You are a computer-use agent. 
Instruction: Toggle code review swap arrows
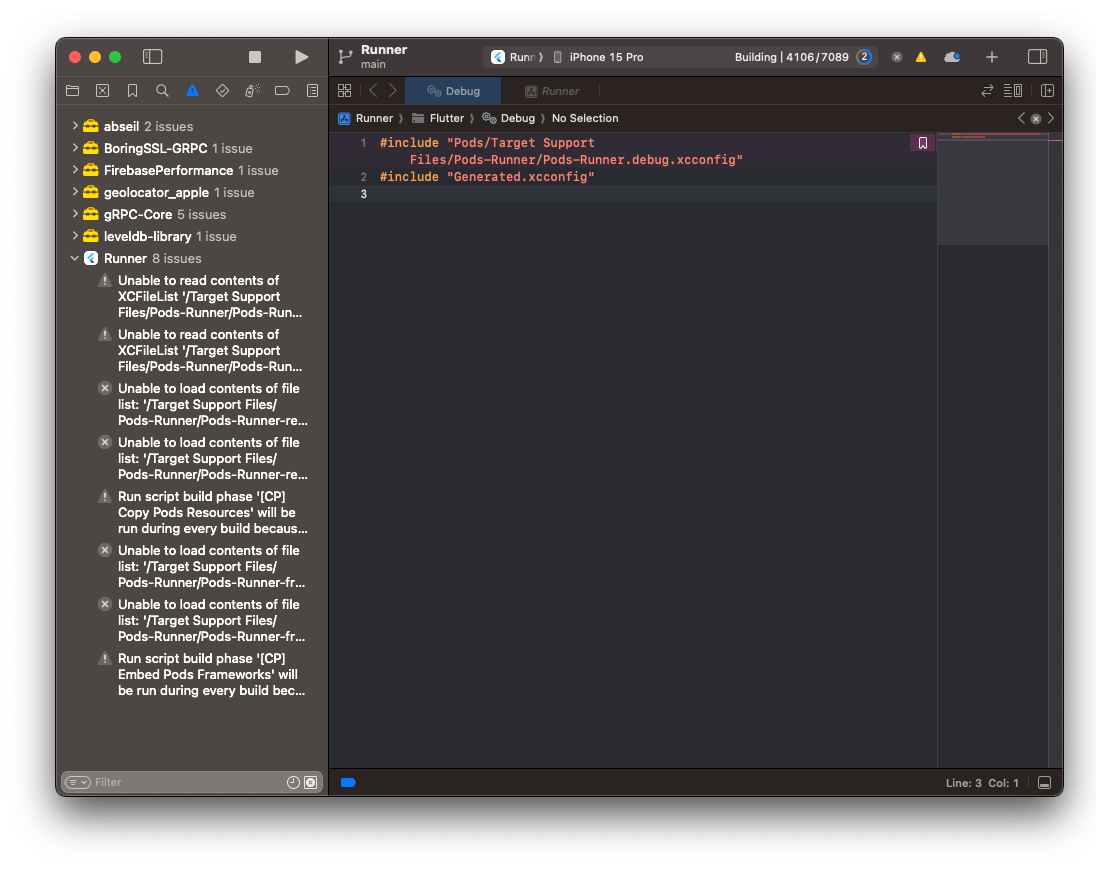click(987, 91)
